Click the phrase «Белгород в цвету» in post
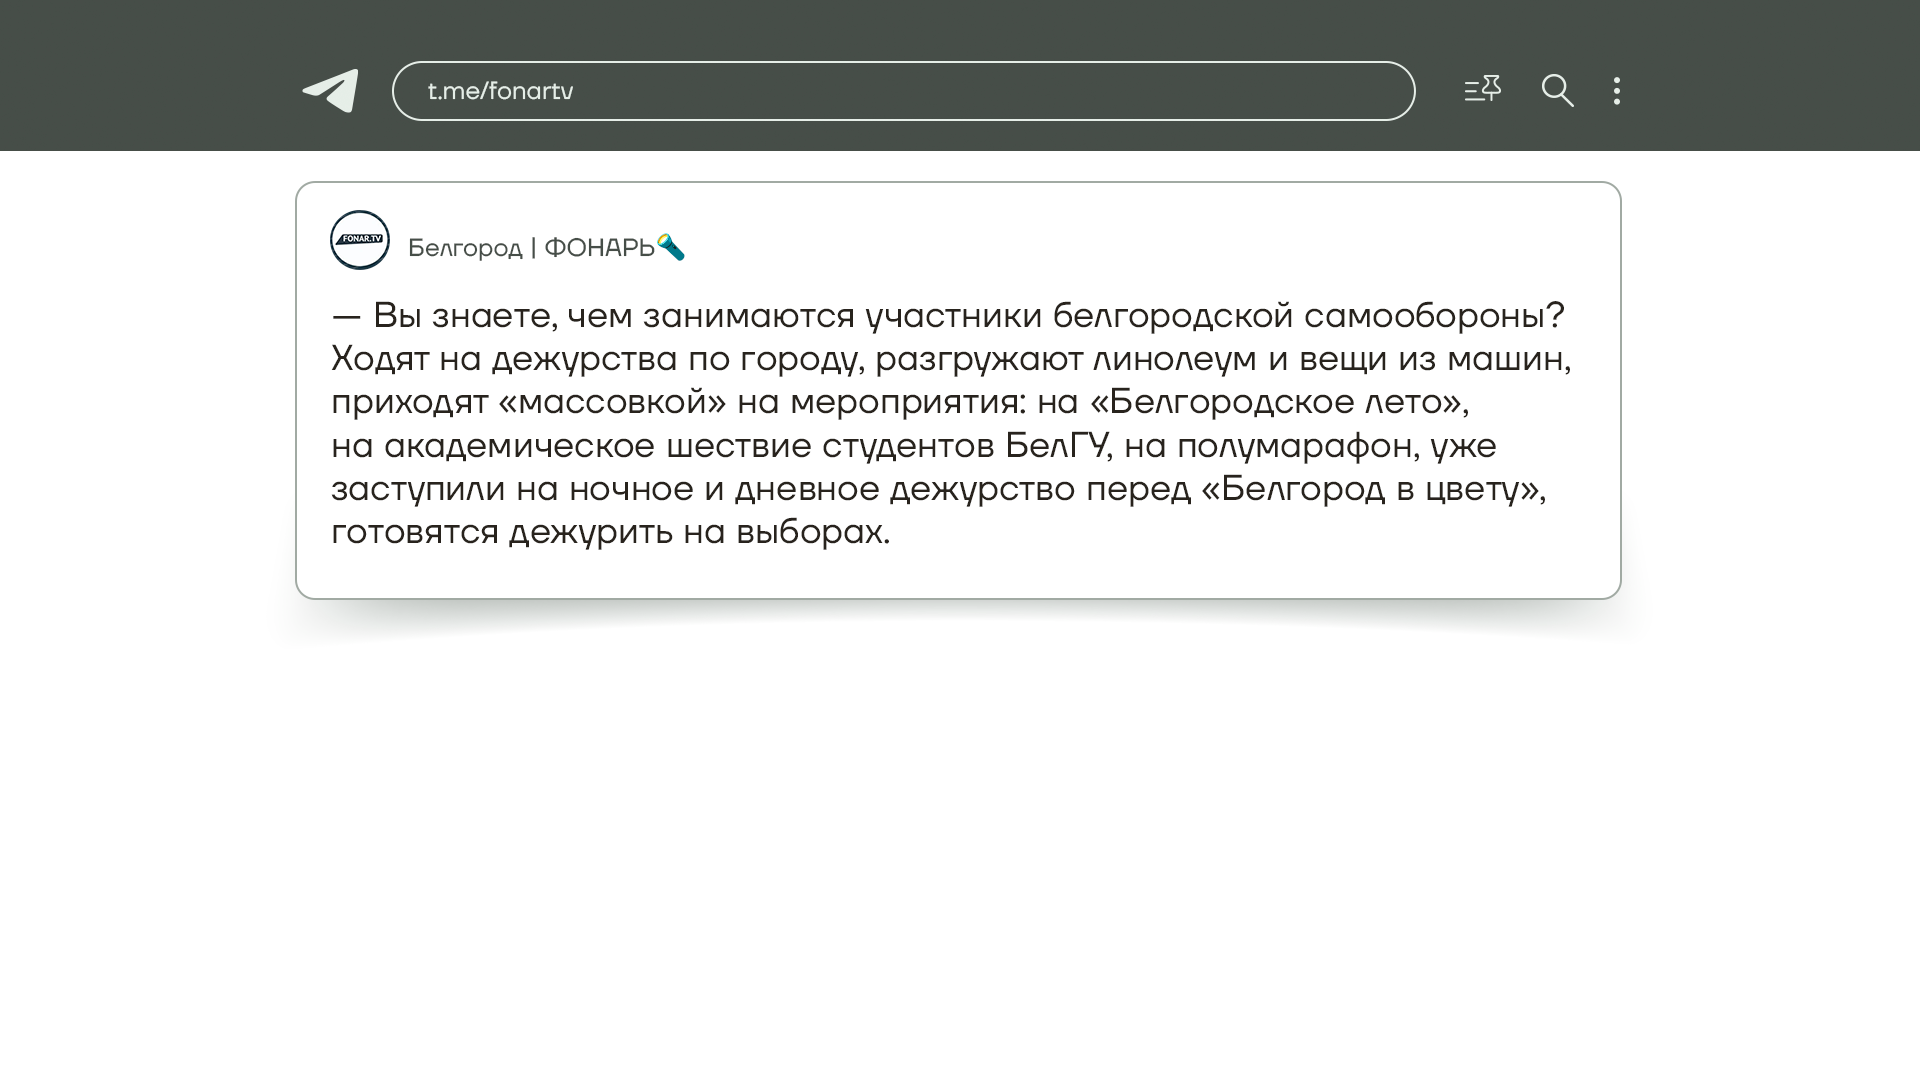 tap(1368, 489)
